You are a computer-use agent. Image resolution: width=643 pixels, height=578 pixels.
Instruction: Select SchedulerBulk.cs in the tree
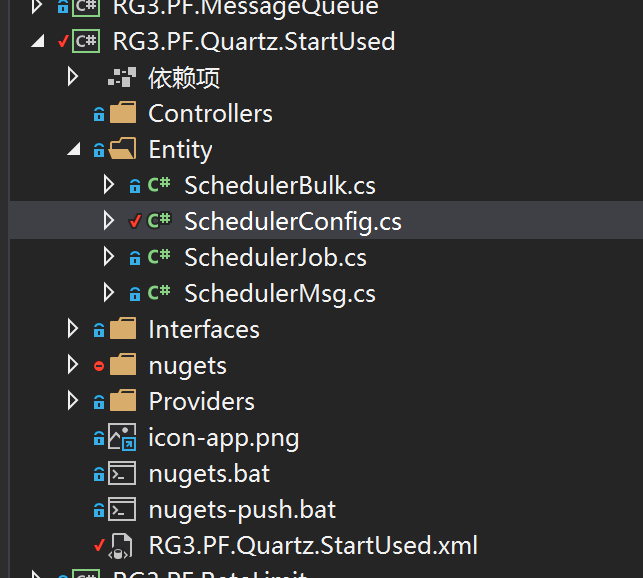click(x=280, y=185)
